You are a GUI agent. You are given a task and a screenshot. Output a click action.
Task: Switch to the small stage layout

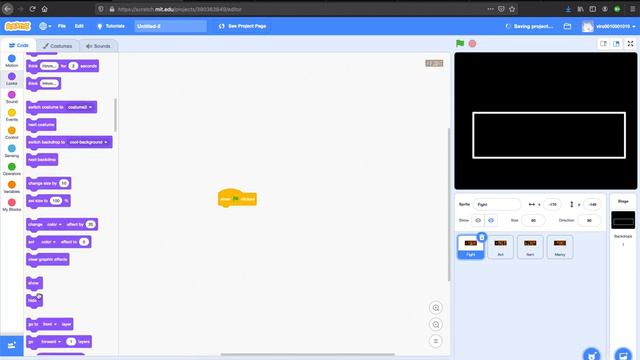tap(603, 44)
